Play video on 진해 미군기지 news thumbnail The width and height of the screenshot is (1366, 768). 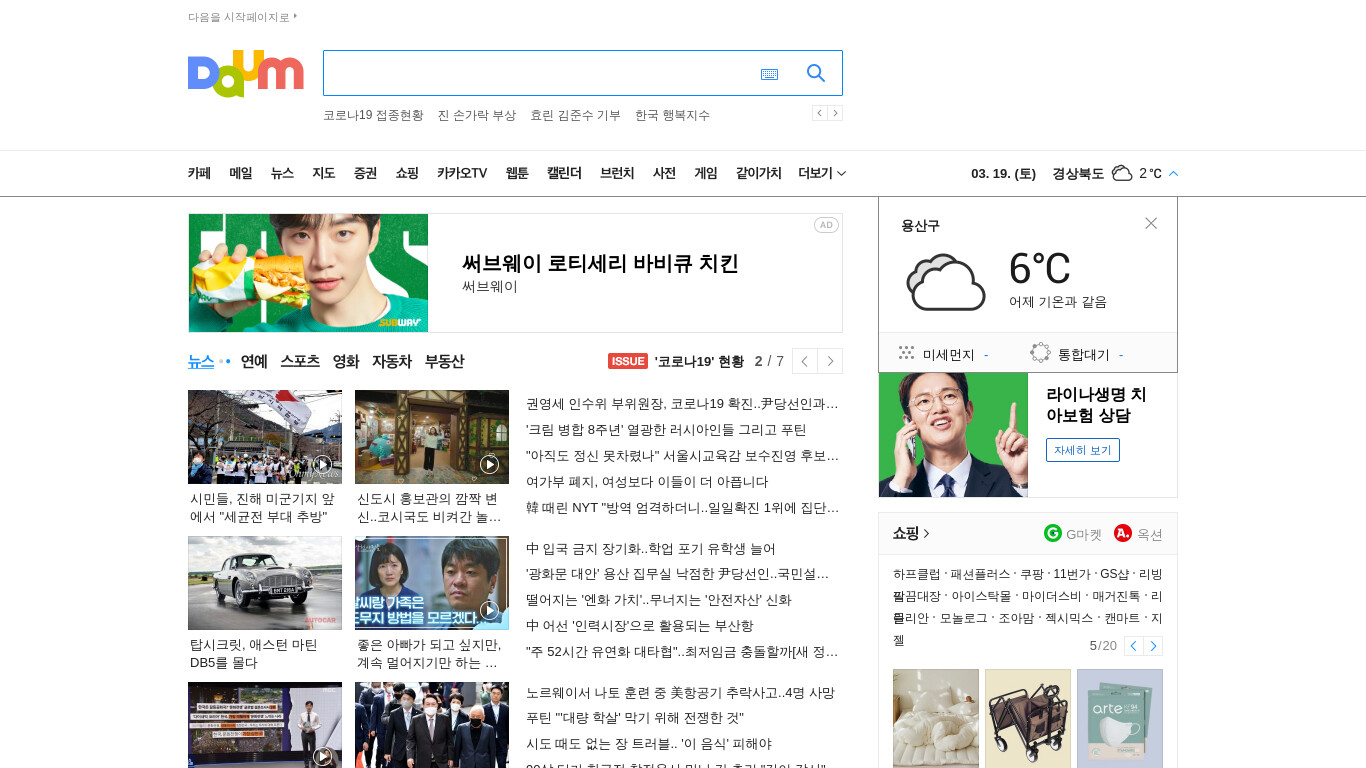pyautogui.click(x=322, y=464)
